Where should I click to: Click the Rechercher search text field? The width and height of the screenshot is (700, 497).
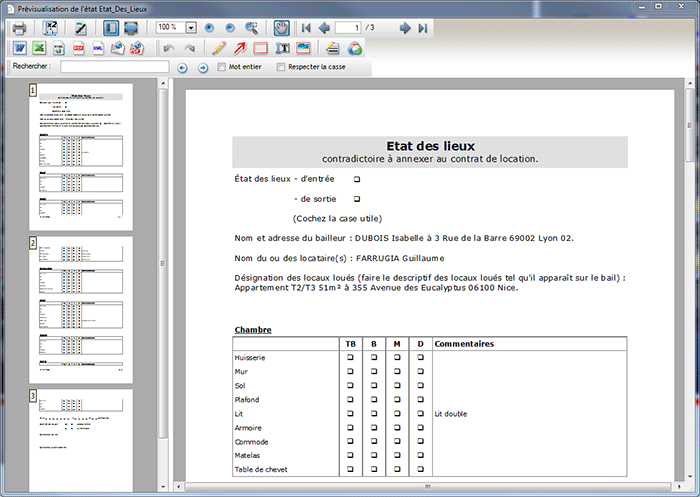(x=114, y=68)
